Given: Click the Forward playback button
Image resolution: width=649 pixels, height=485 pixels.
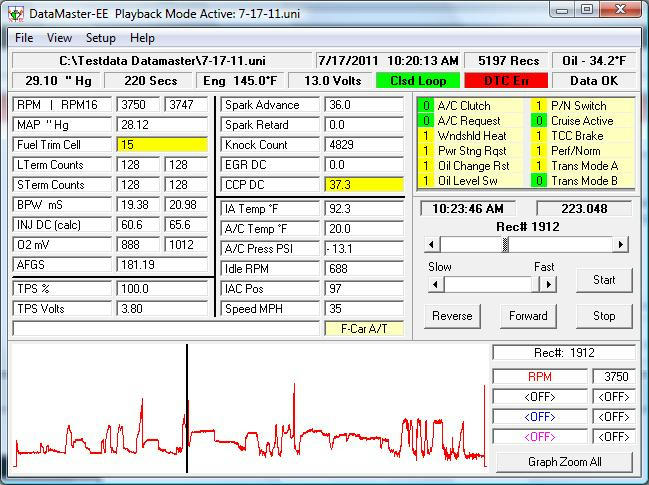Looking at the screenshot, I should [x=528, y=316].
